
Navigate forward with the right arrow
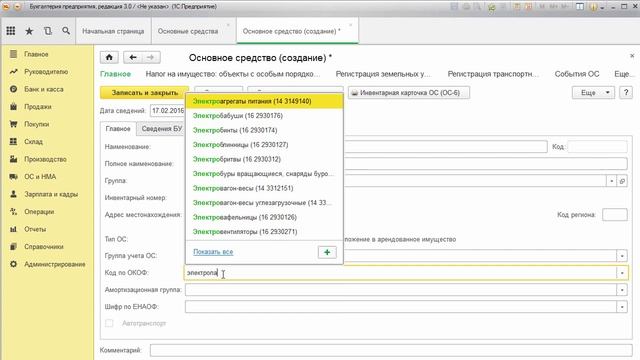tap(151, 58)
